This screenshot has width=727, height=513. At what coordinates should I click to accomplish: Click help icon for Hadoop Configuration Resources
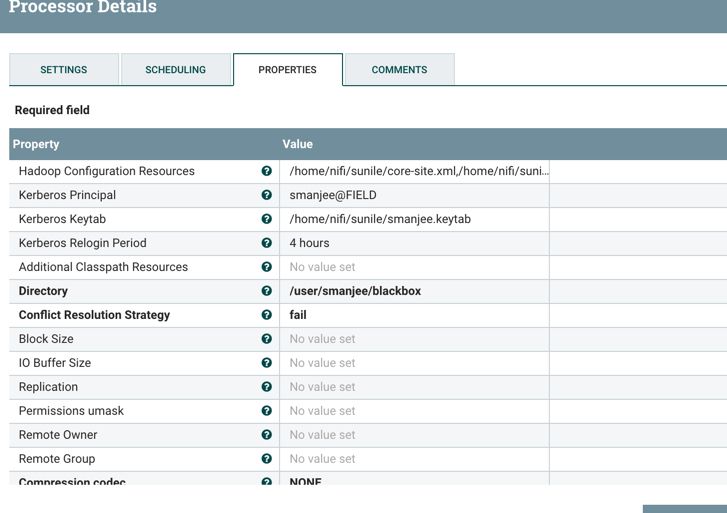pyautogui.click(x=266, y=171)
